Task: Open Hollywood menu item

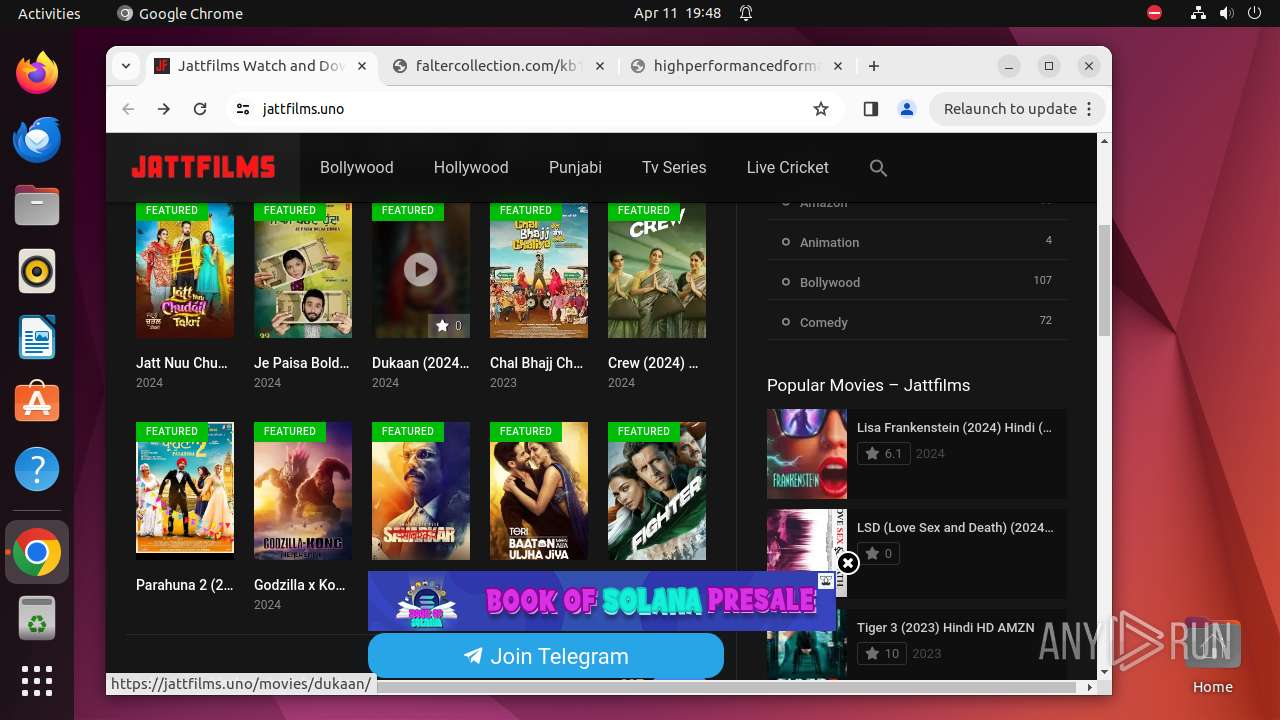Action: (471, 168)
